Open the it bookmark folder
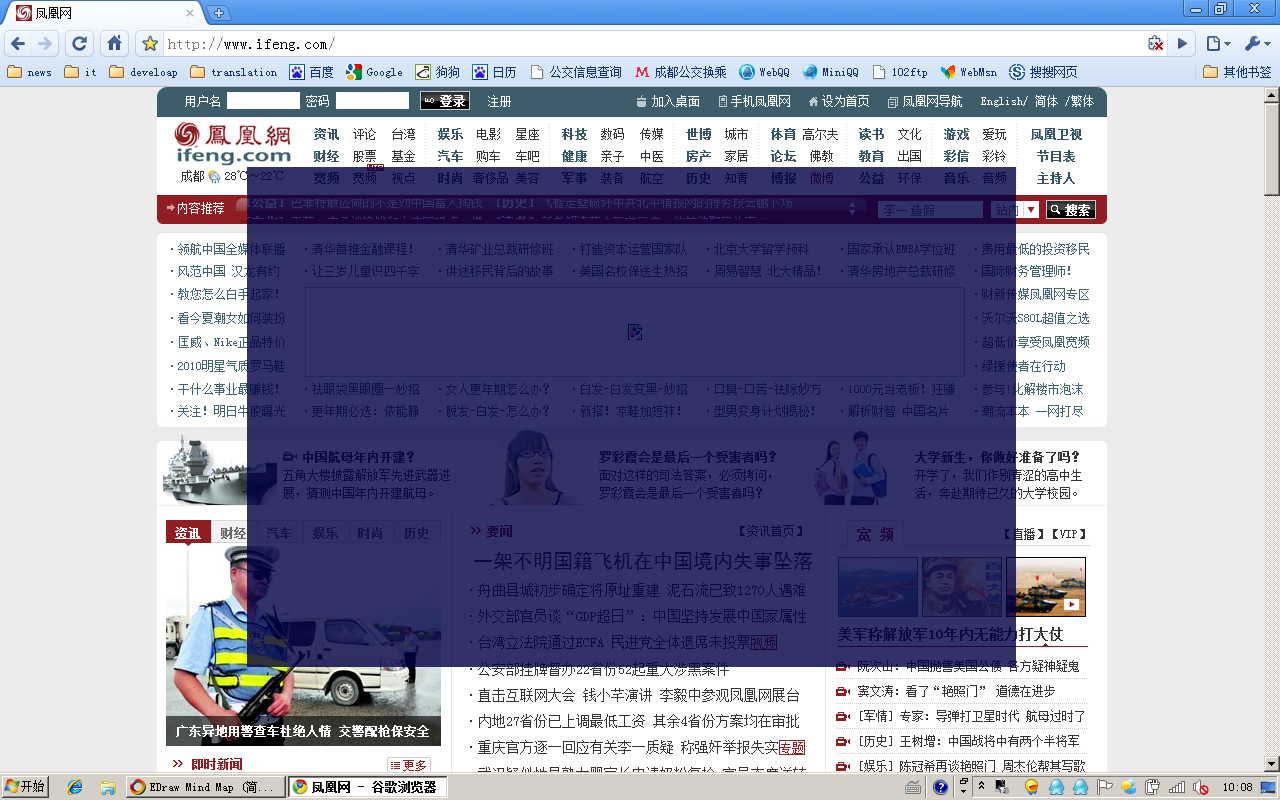The height and width of the screenshot is (800, 1280). coord(80,72)
